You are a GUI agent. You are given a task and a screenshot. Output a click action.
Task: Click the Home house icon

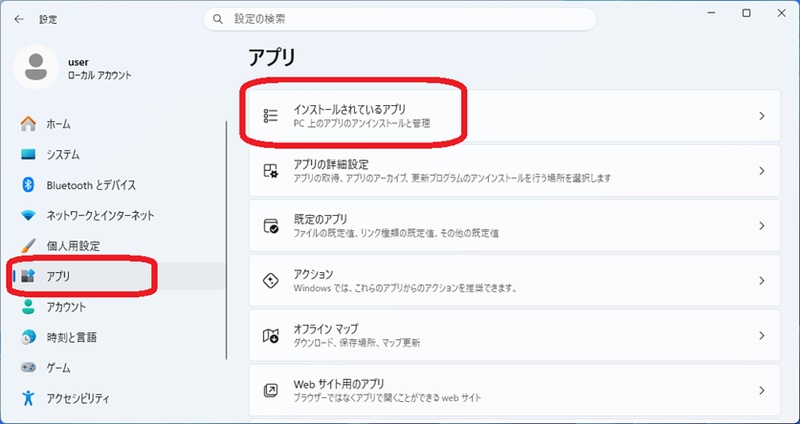click(28, 124)
